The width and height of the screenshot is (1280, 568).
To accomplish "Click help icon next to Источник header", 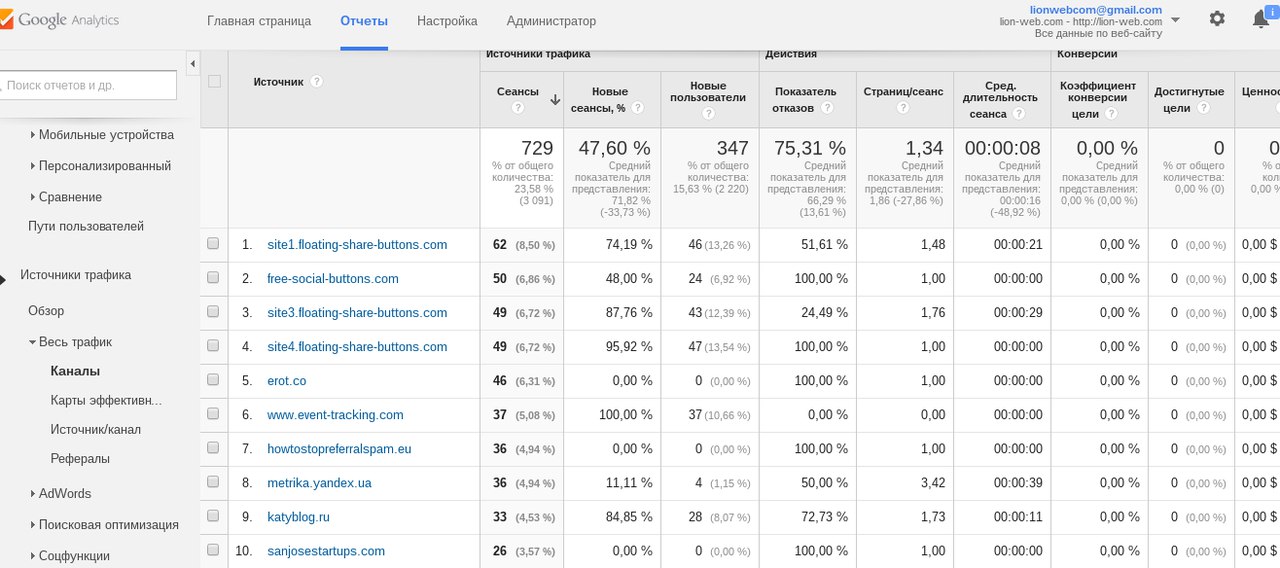I will (x=317, y=82).
